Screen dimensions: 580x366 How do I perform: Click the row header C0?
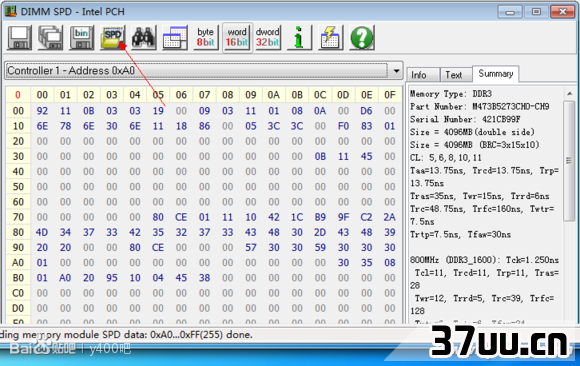(18, 293)
